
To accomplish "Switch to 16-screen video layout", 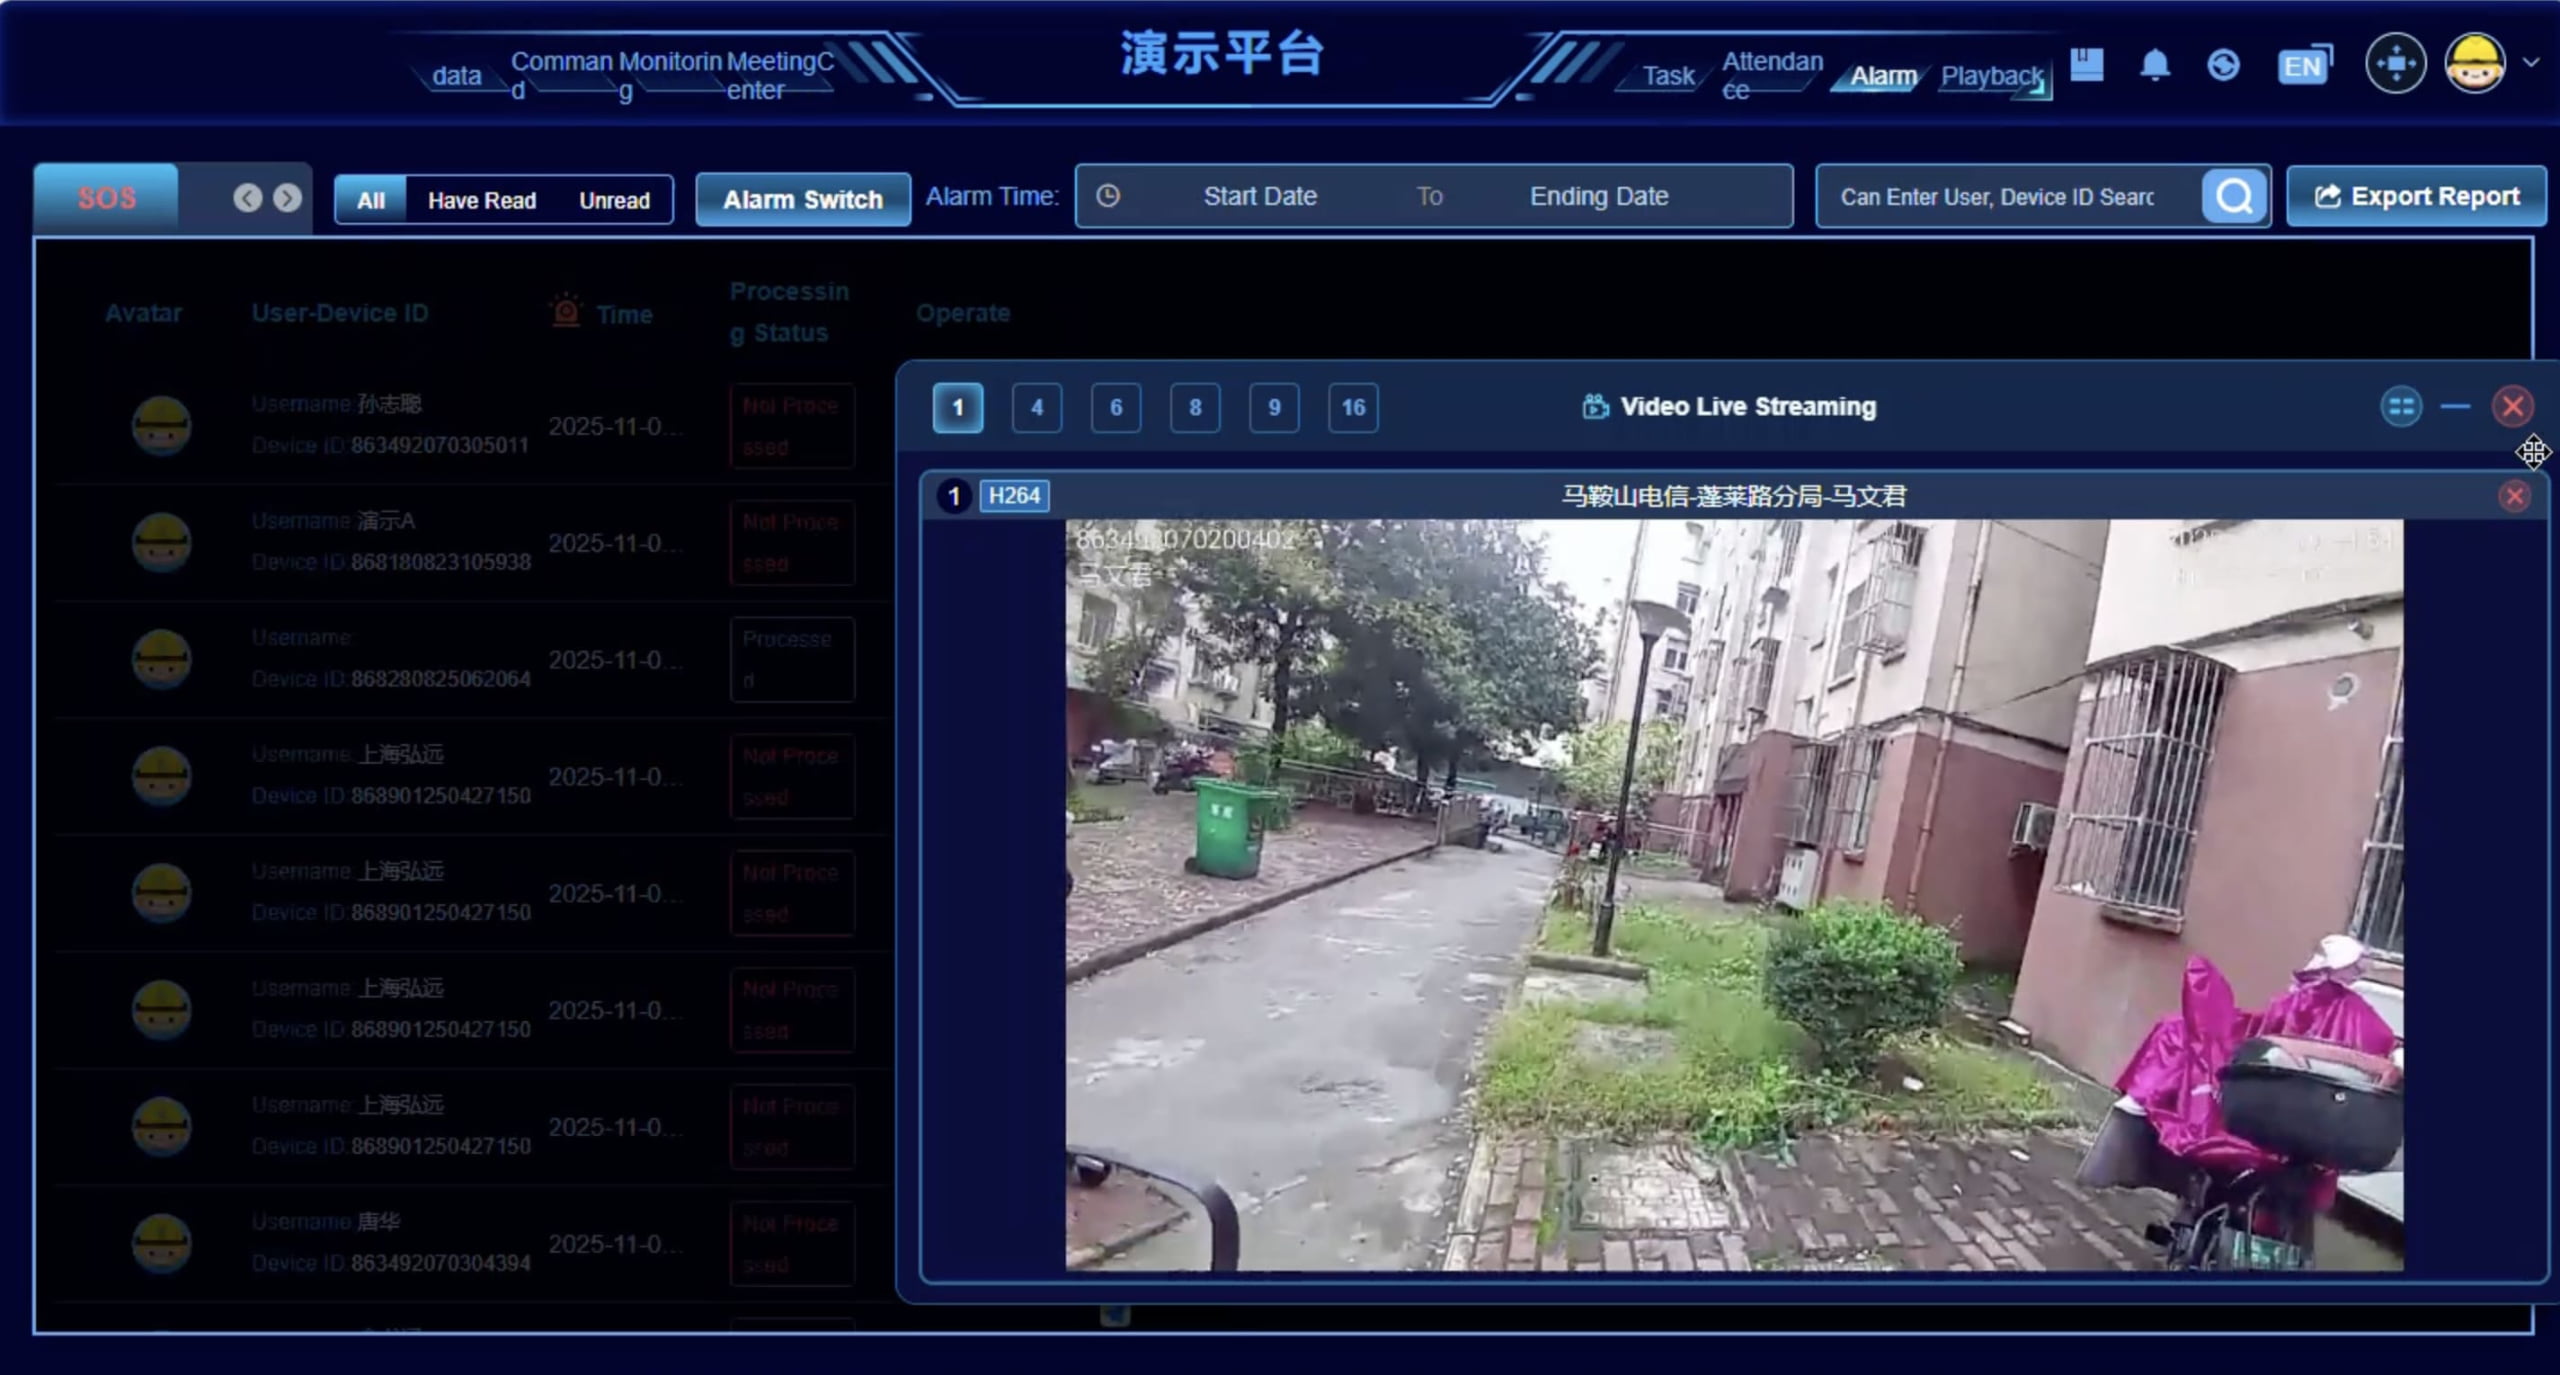I will coord(1352,408).
